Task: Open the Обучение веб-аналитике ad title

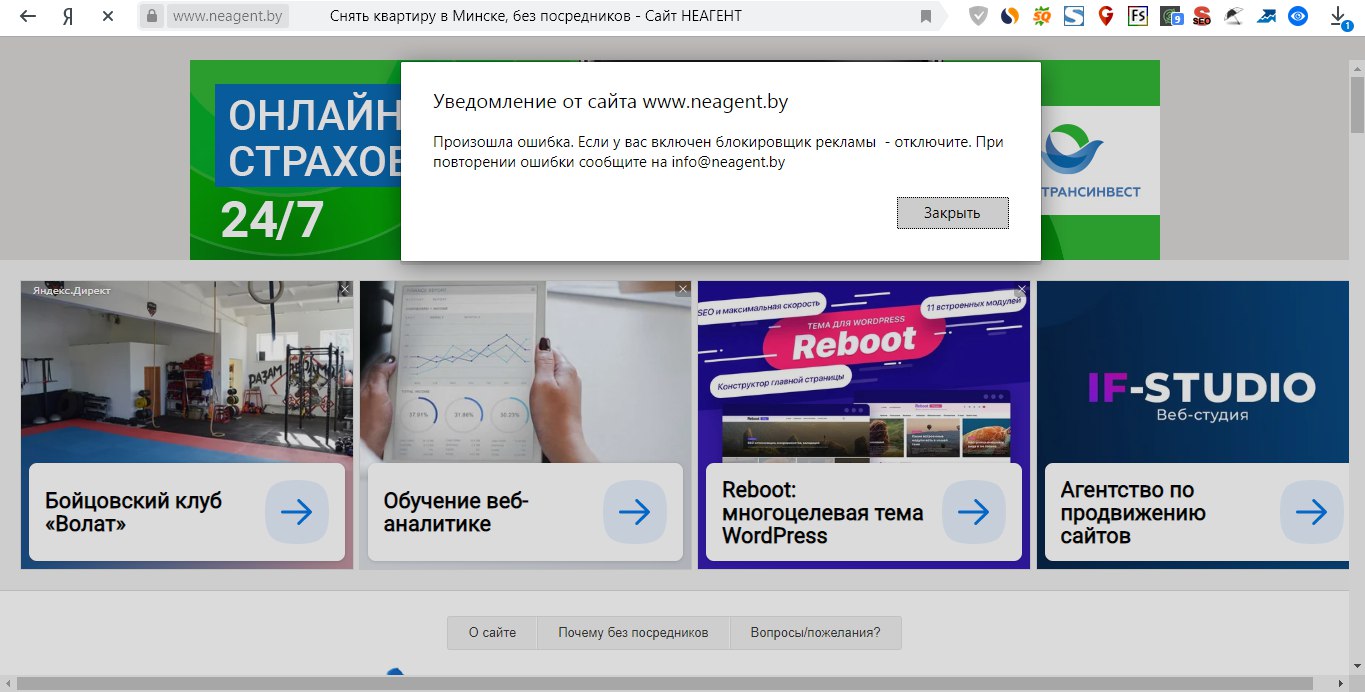Action: [456, 512]
